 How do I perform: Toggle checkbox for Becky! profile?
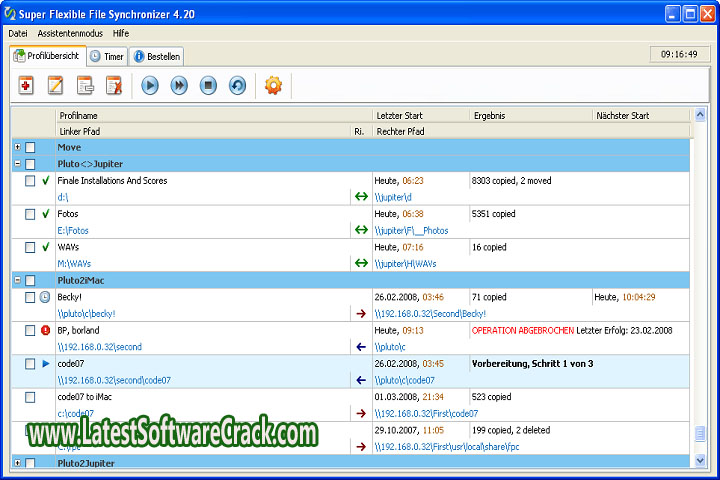coord(30,297)
